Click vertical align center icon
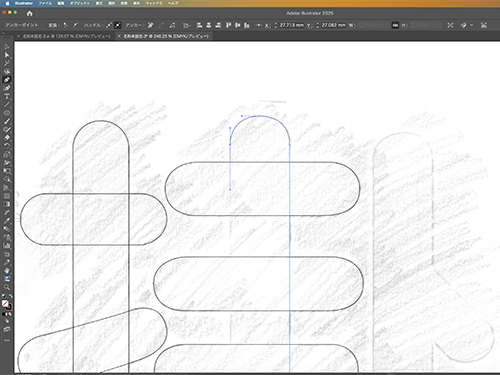The height and width of the screenshot is (375, 500). (x=237, y=25)
